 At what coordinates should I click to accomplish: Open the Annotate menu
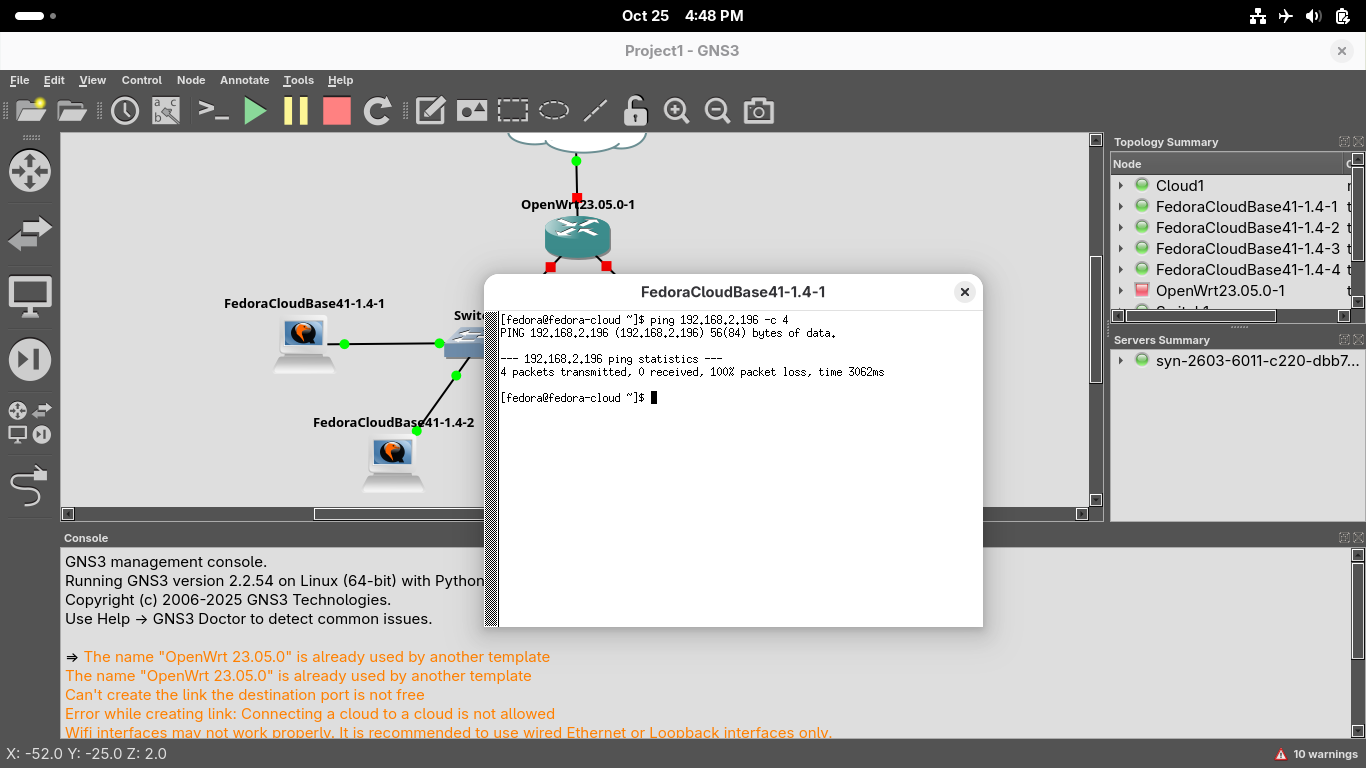pos(244,80)
